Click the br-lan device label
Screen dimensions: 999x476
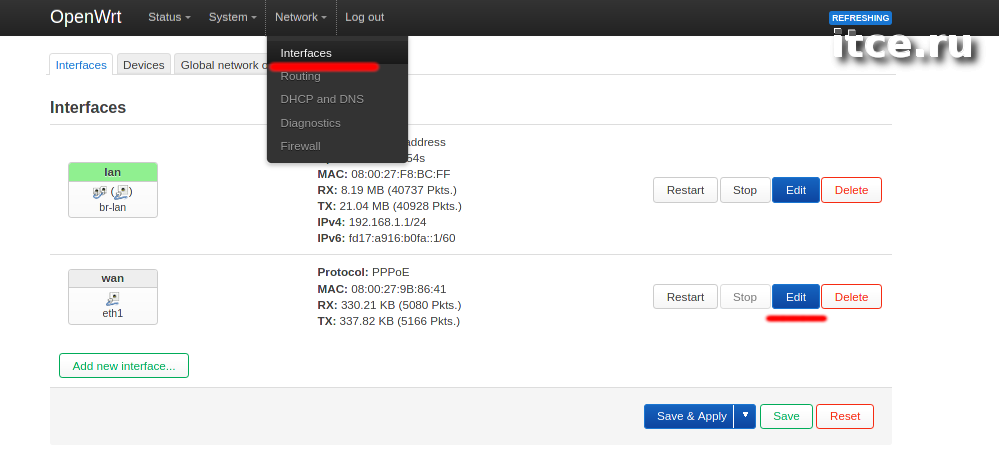click(113, 207)
